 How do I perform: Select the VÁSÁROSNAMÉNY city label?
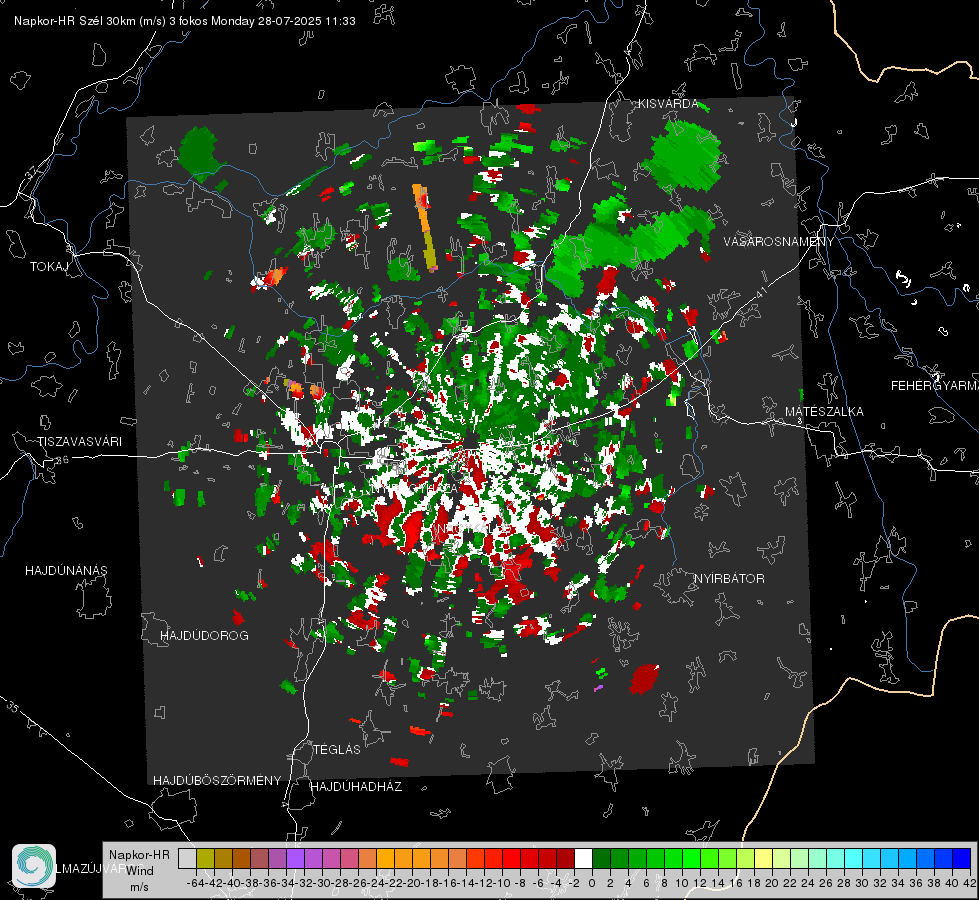point(779,242)
